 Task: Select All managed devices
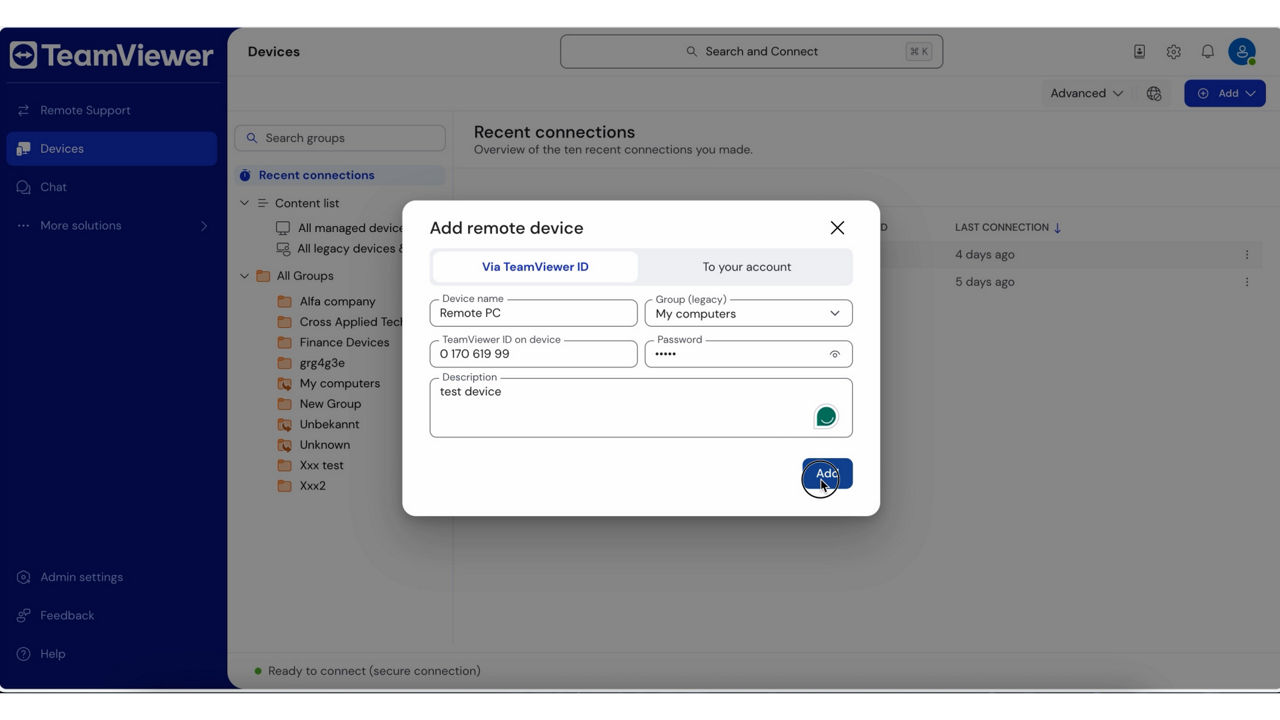pyautogui.click(x=350, y=228)
